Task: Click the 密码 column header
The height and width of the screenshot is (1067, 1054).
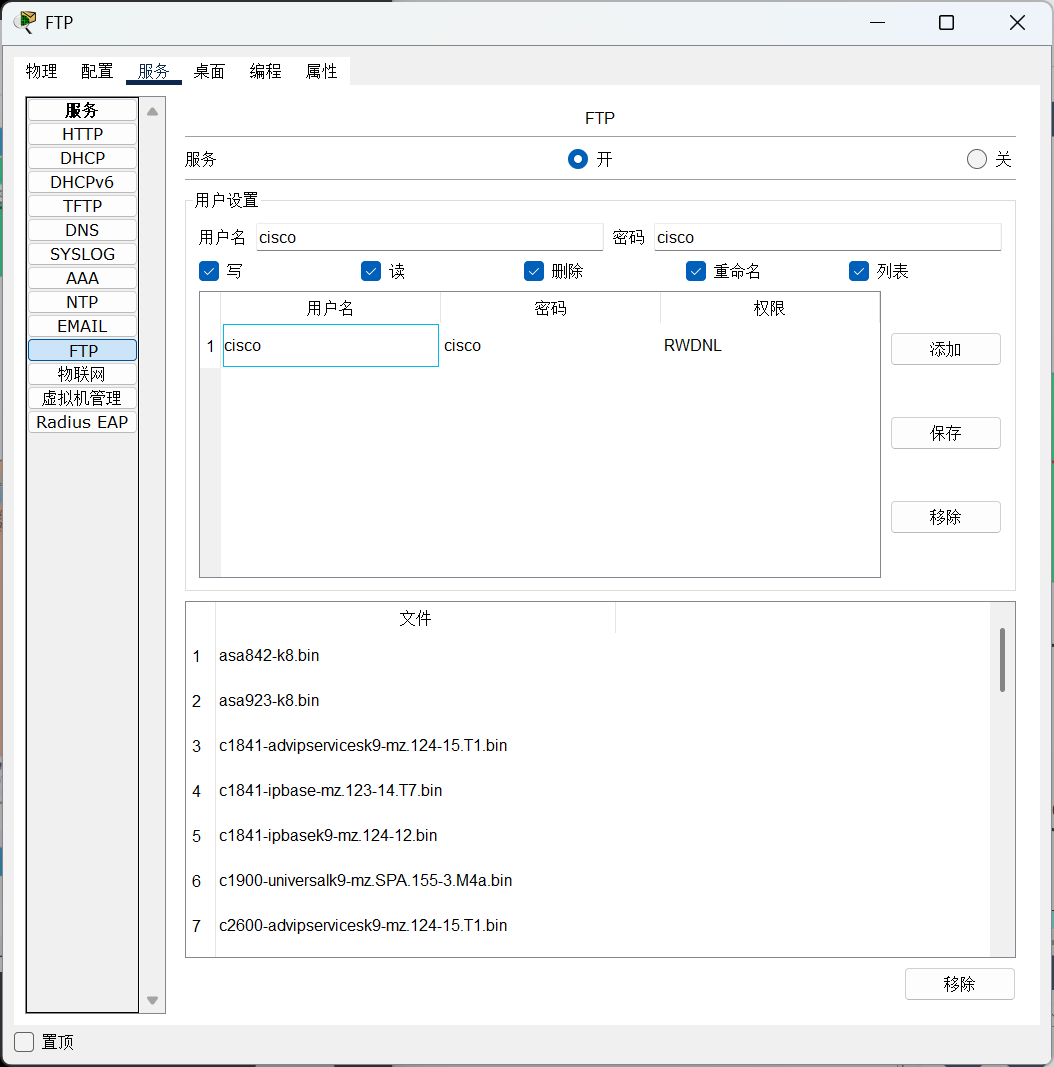Action: pos(550,308)
